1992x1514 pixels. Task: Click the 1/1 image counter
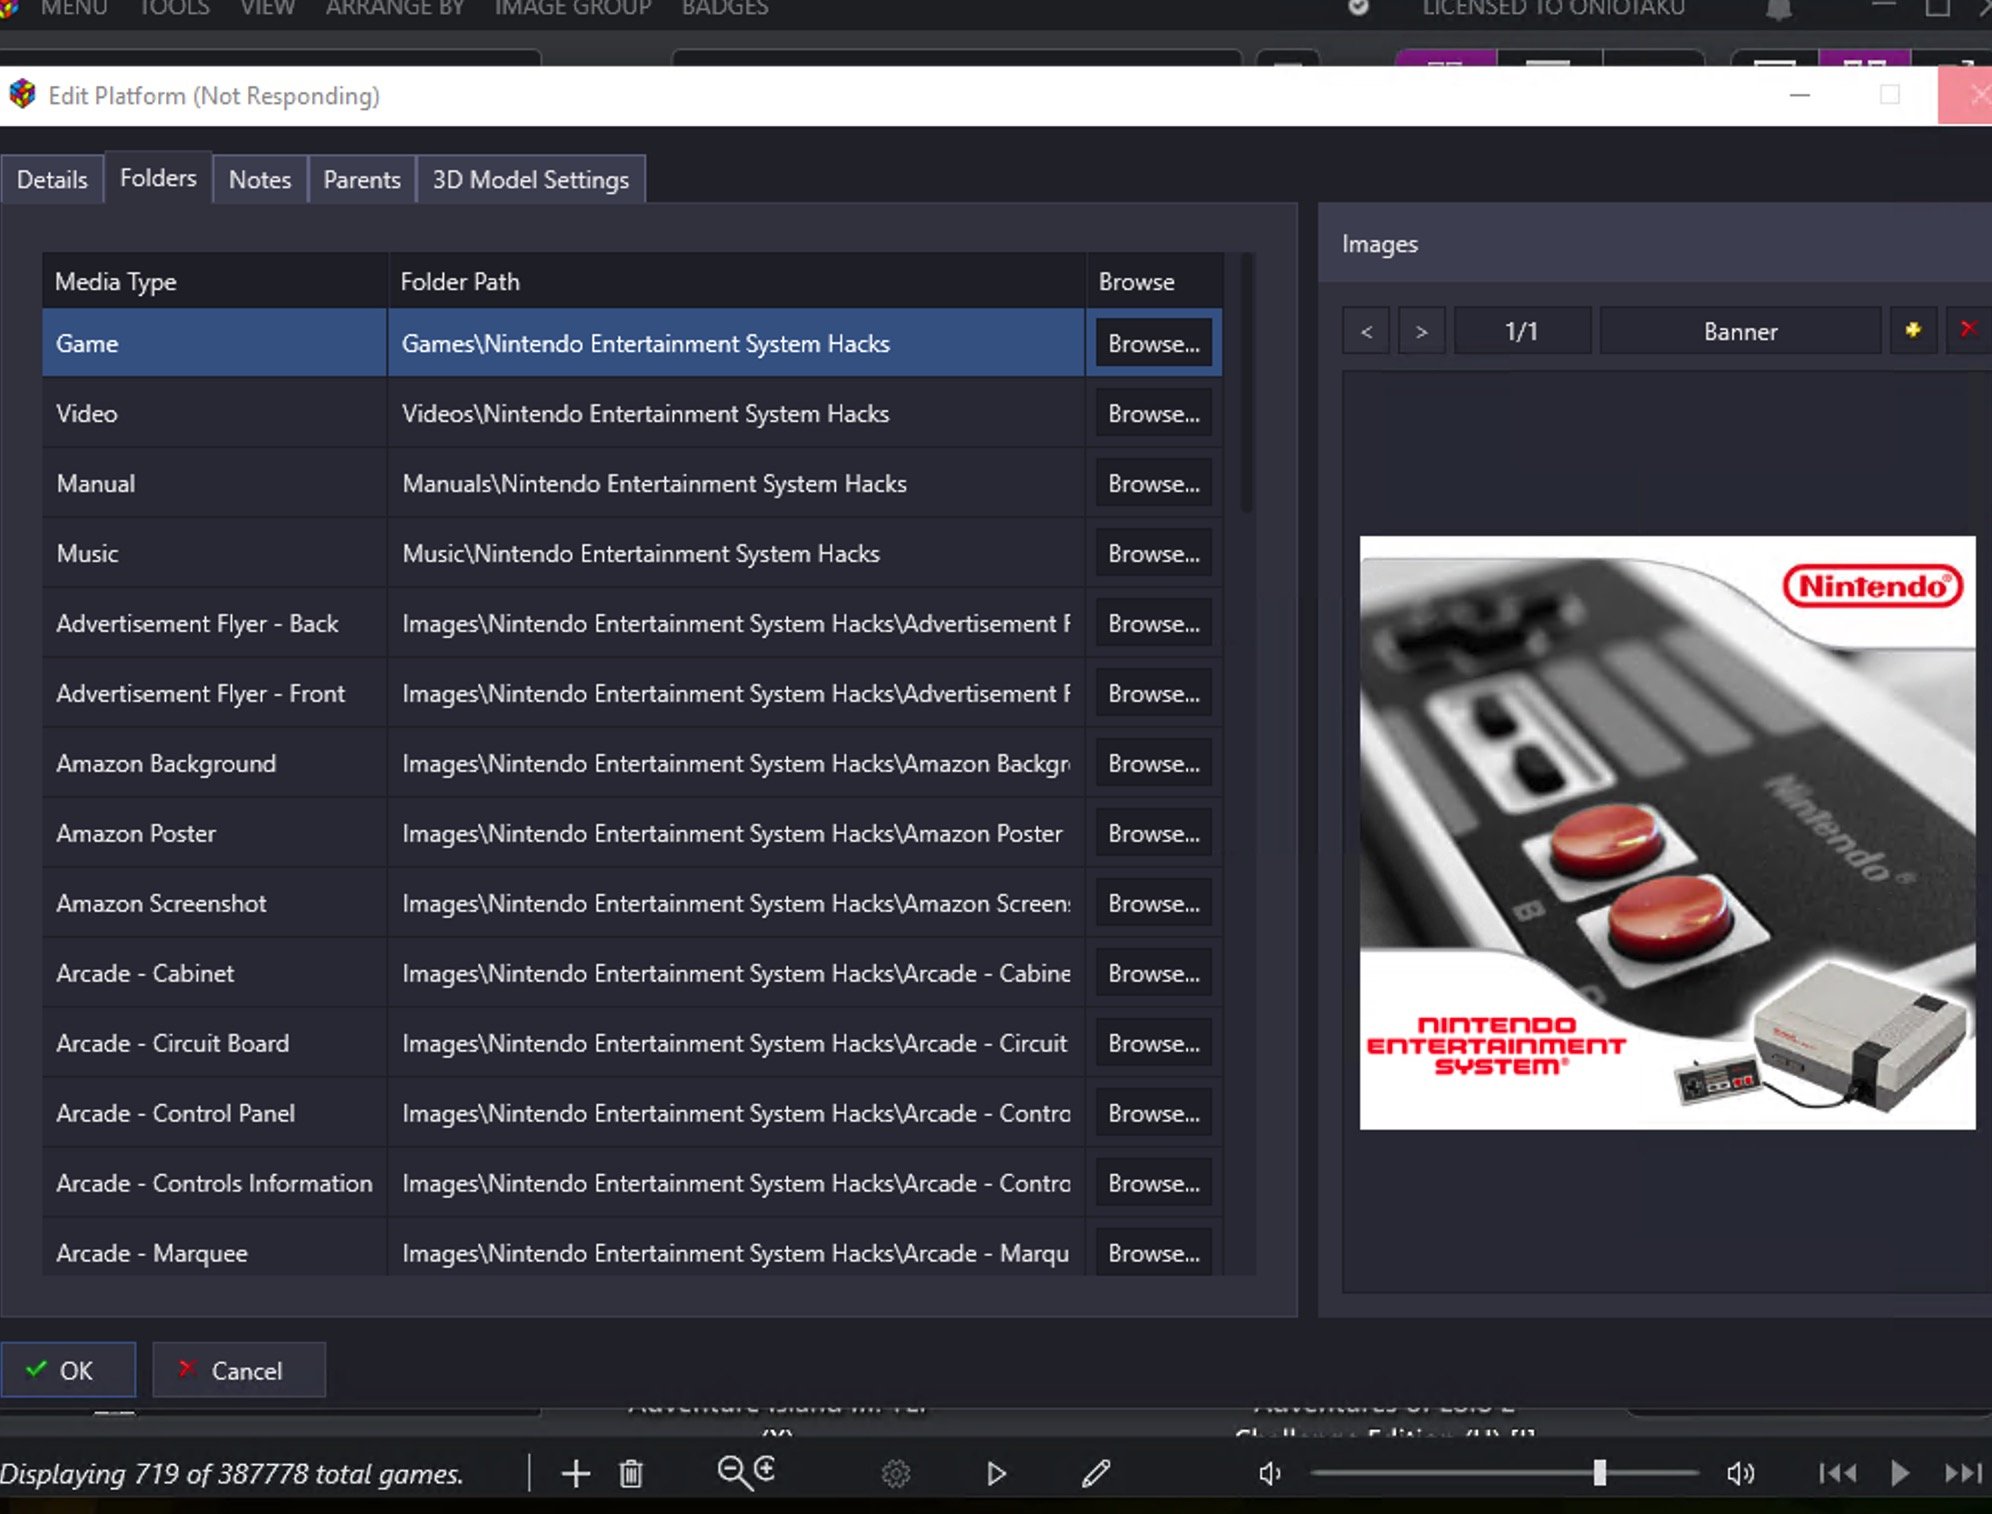(x=1521, y=331)
